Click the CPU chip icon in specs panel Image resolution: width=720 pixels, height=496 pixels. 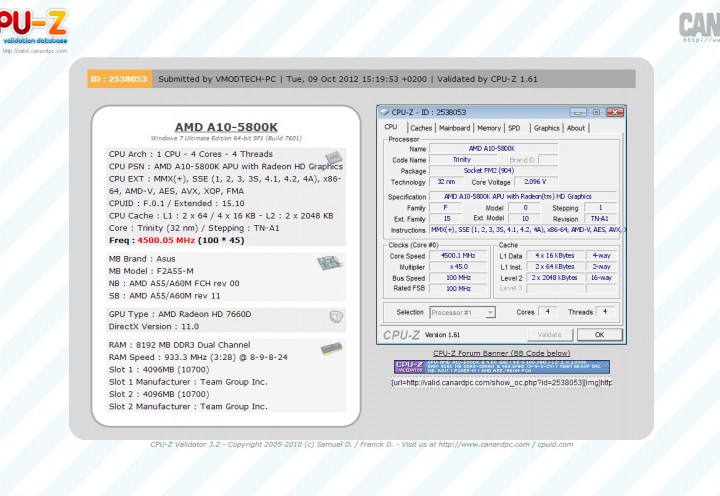(x=333, y=157)
